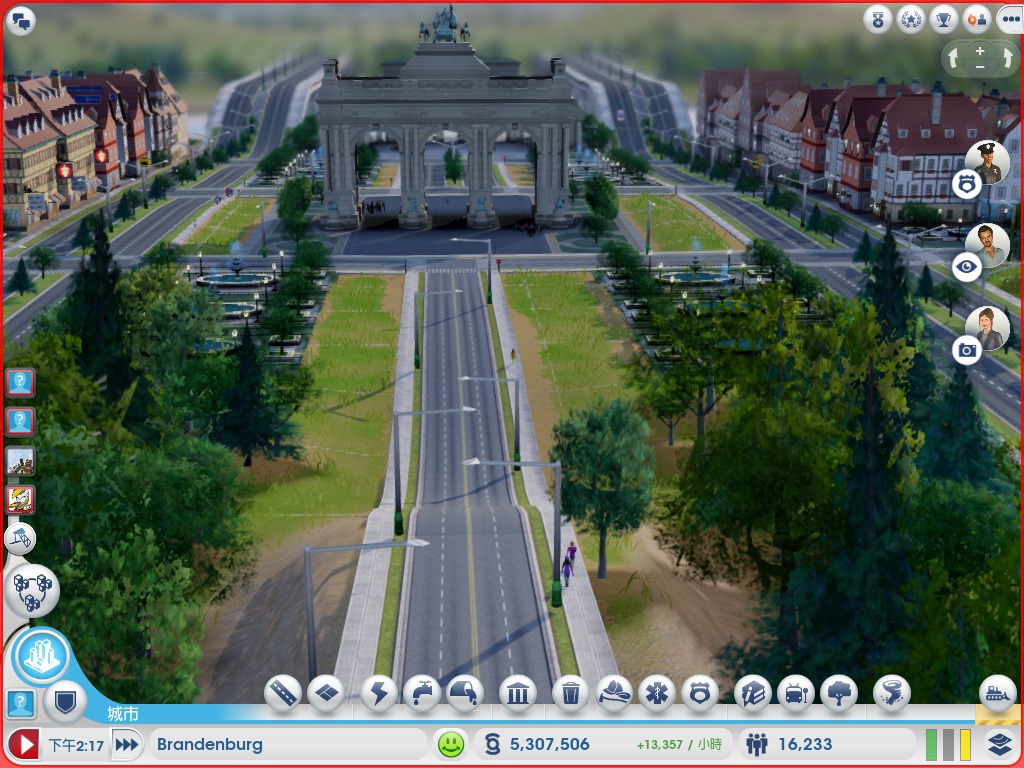Open the Roads build menu
This screenshot has width=1024, height=768.
[283, 693]
